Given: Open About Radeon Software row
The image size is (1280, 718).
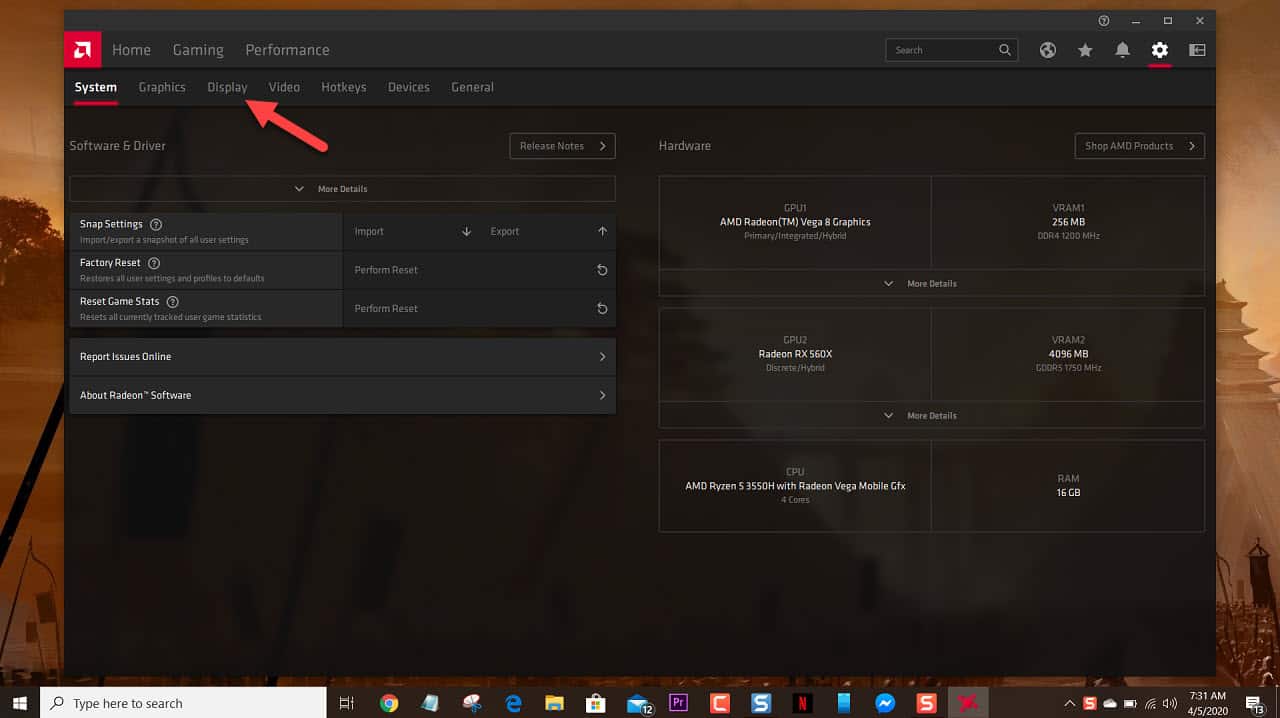Looking at the screenshot, I should pos(342,395).
